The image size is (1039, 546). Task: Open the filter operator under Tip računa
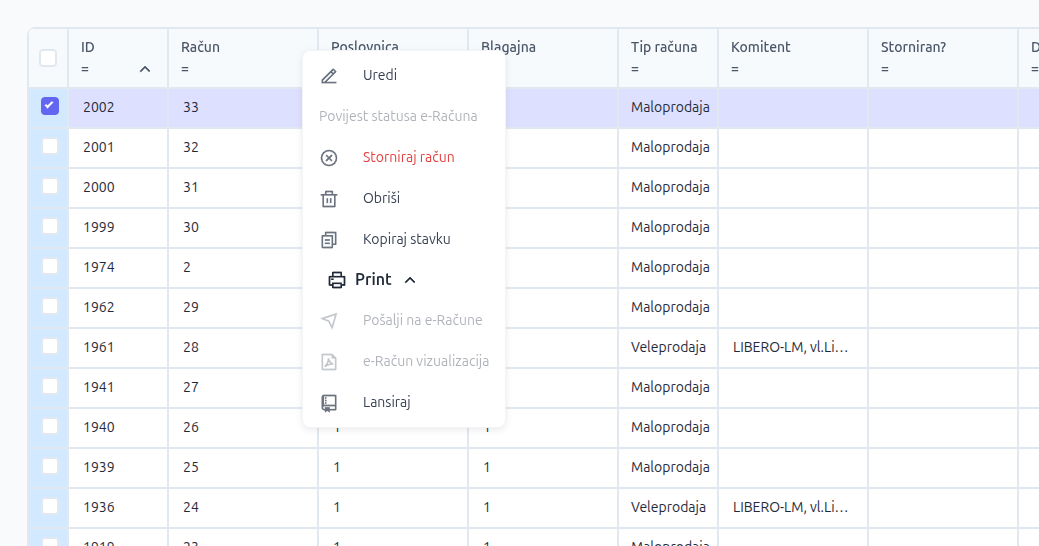[x=635, y=69]
